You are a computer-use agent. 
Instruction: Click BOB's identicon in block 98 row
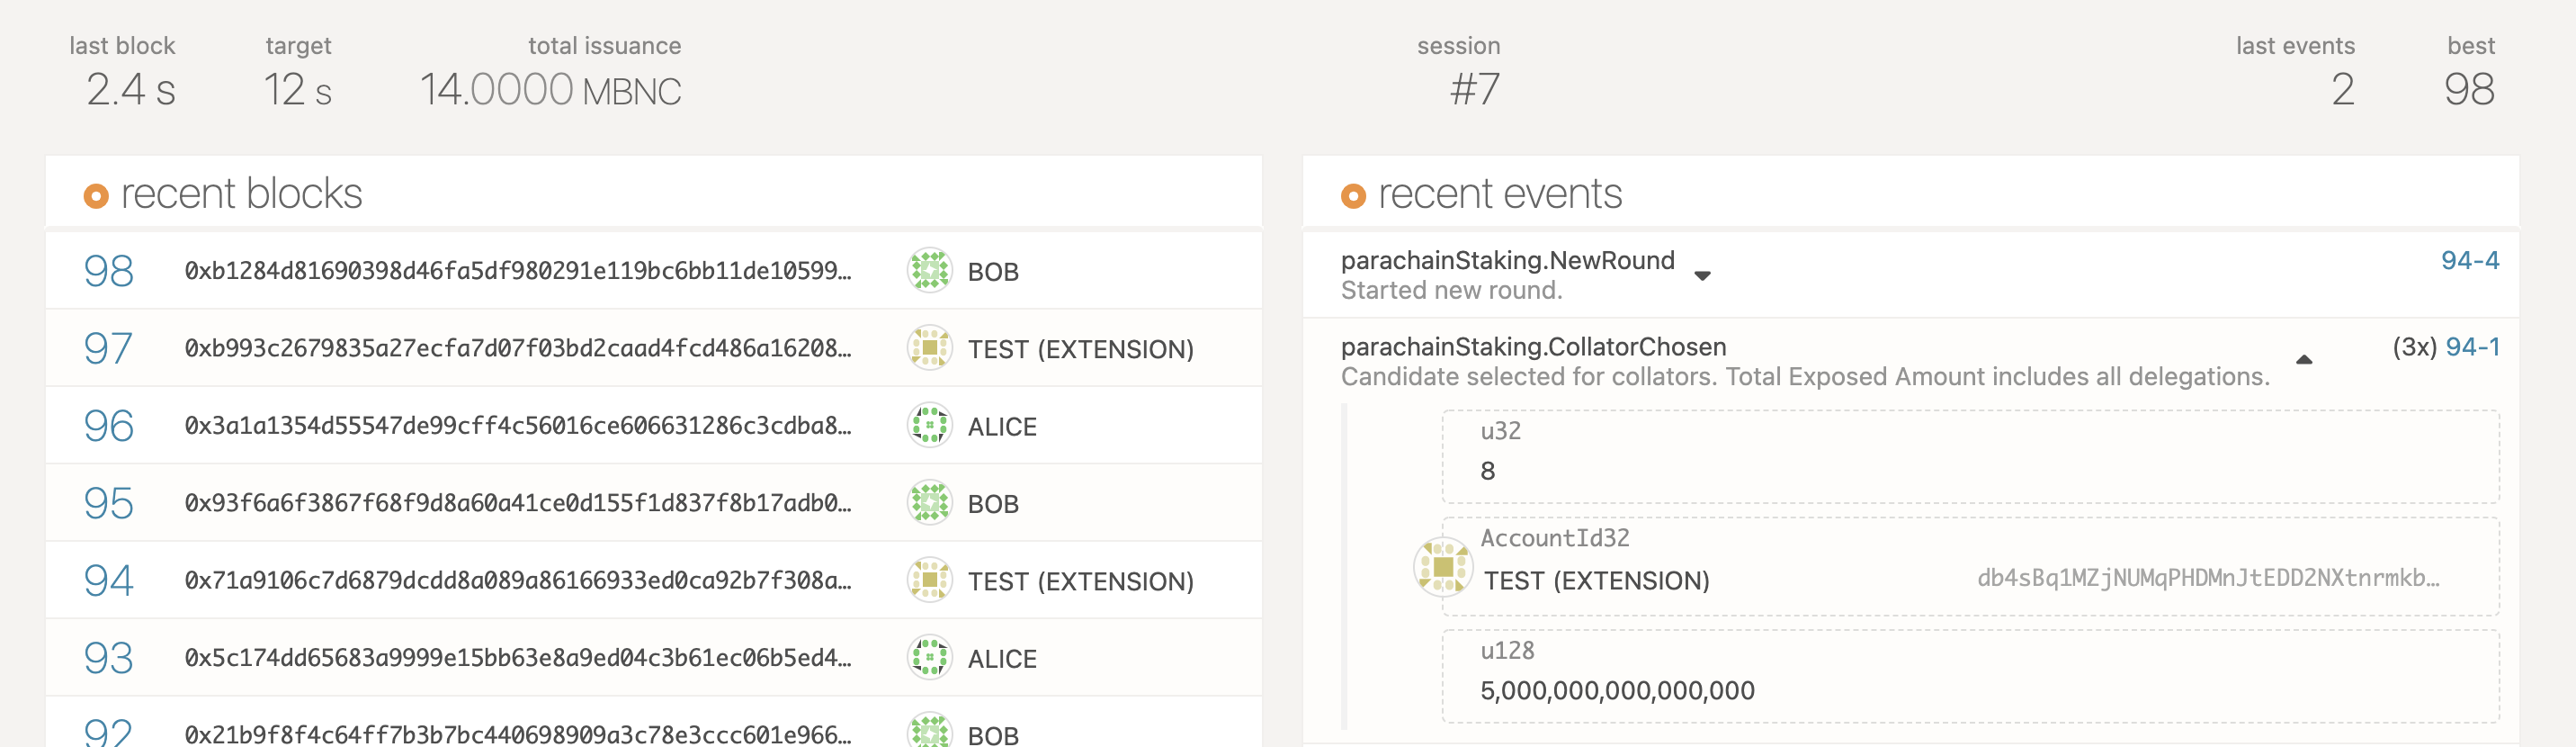929,271
